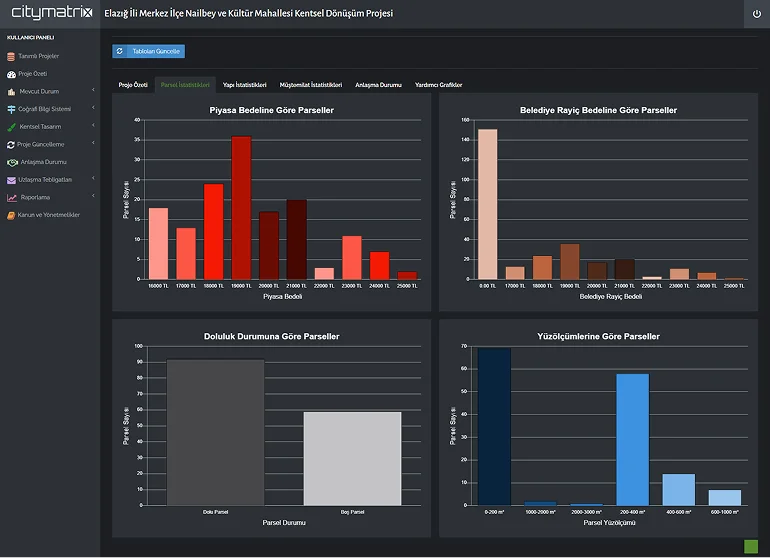The width and height of the screenshot is (770, 558).
Task: Click the Kanun ve Yönetmelikler book icon
Action: [x=11, y=215]
